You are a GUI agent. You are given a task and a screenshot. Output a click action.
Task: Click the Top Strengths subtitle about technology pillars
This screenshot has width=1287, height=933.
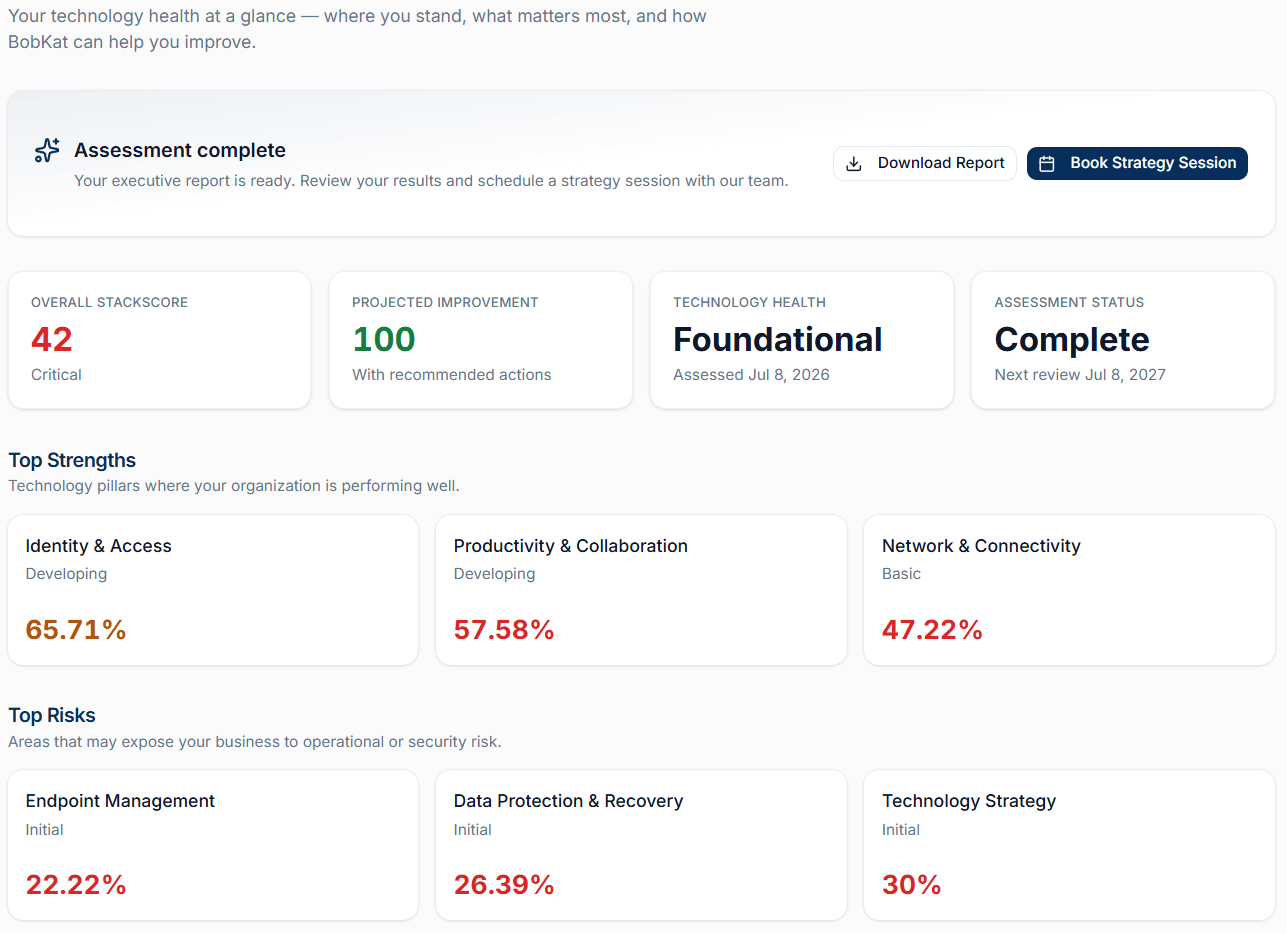234,486
